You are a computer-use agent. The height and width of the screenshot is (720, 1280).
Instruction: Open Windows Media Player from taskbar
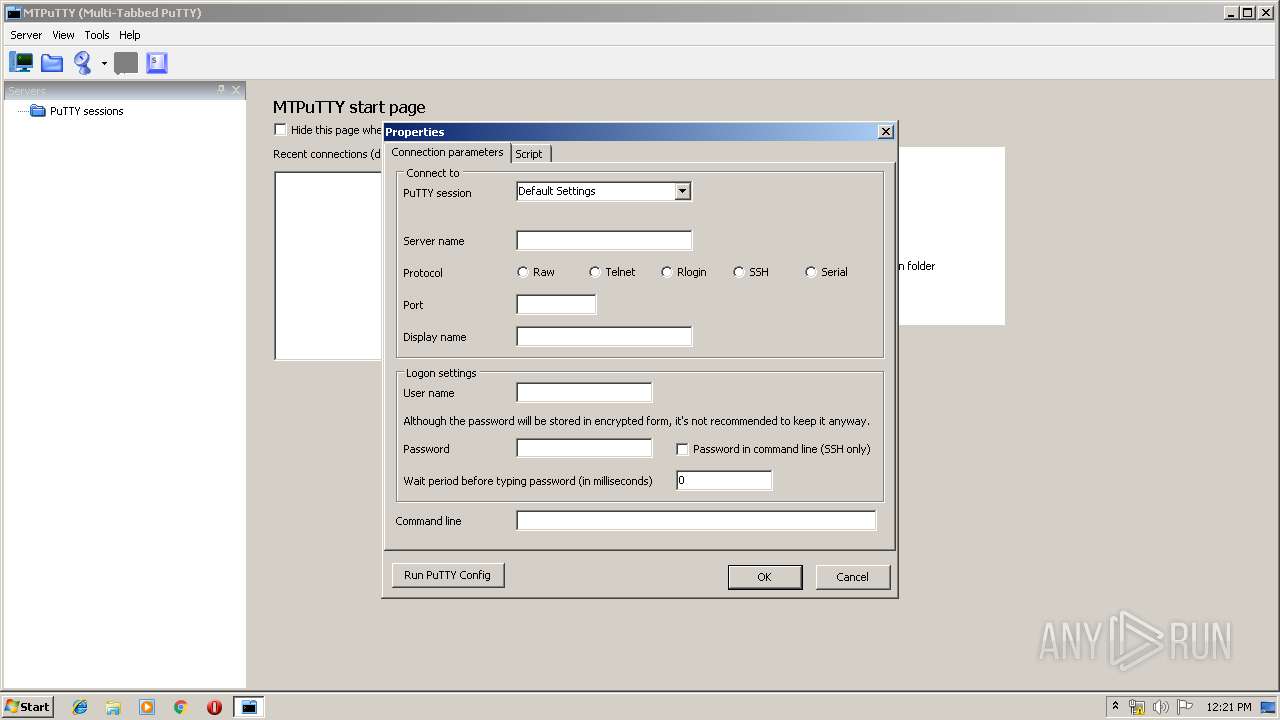[x=147, y=707]
